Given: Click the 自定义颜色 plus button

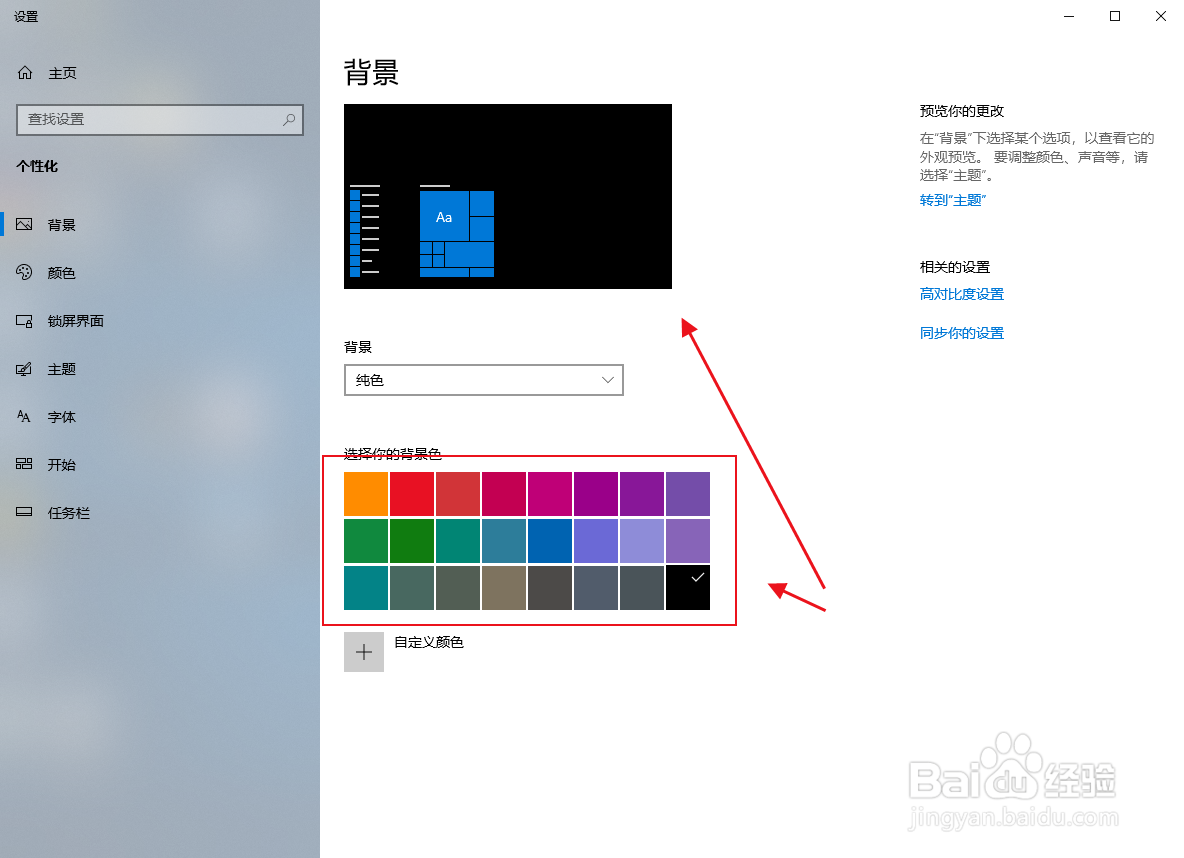Looking at the screenshot, I should [x=364, y=651].
